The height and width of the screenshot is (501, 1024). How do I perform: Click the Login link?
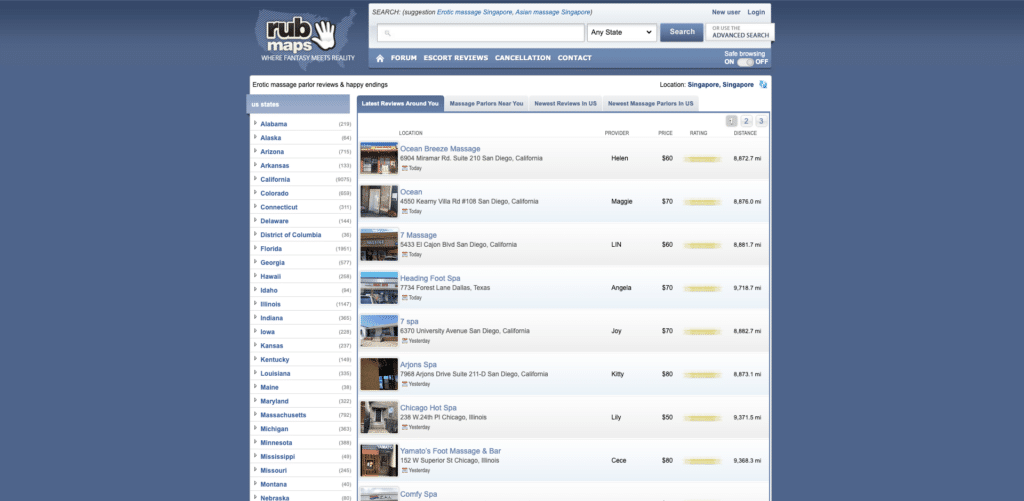756,12
